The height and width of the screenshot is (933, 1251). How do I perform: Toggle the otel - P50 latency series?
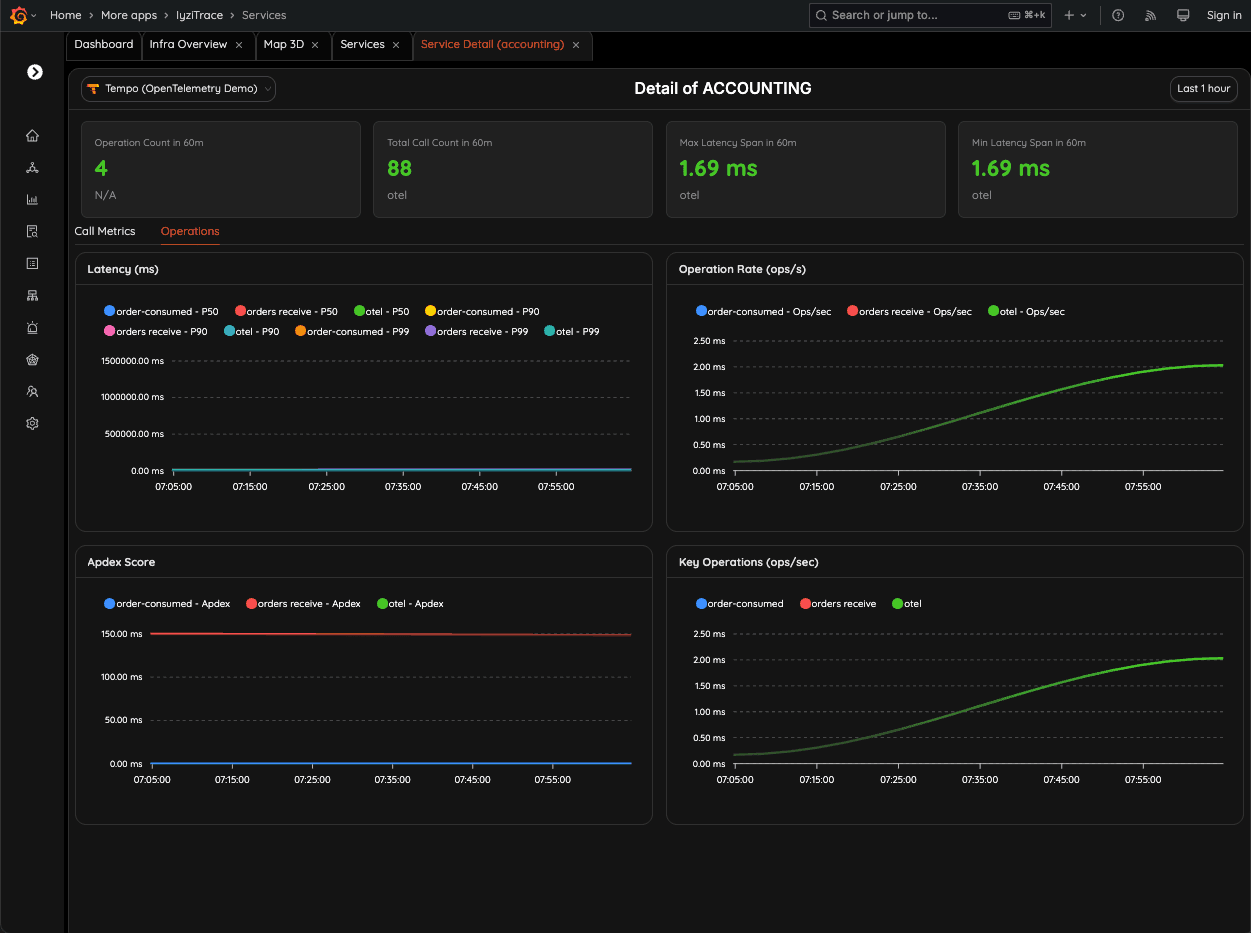pyautogui.click(x=381, y=310)
